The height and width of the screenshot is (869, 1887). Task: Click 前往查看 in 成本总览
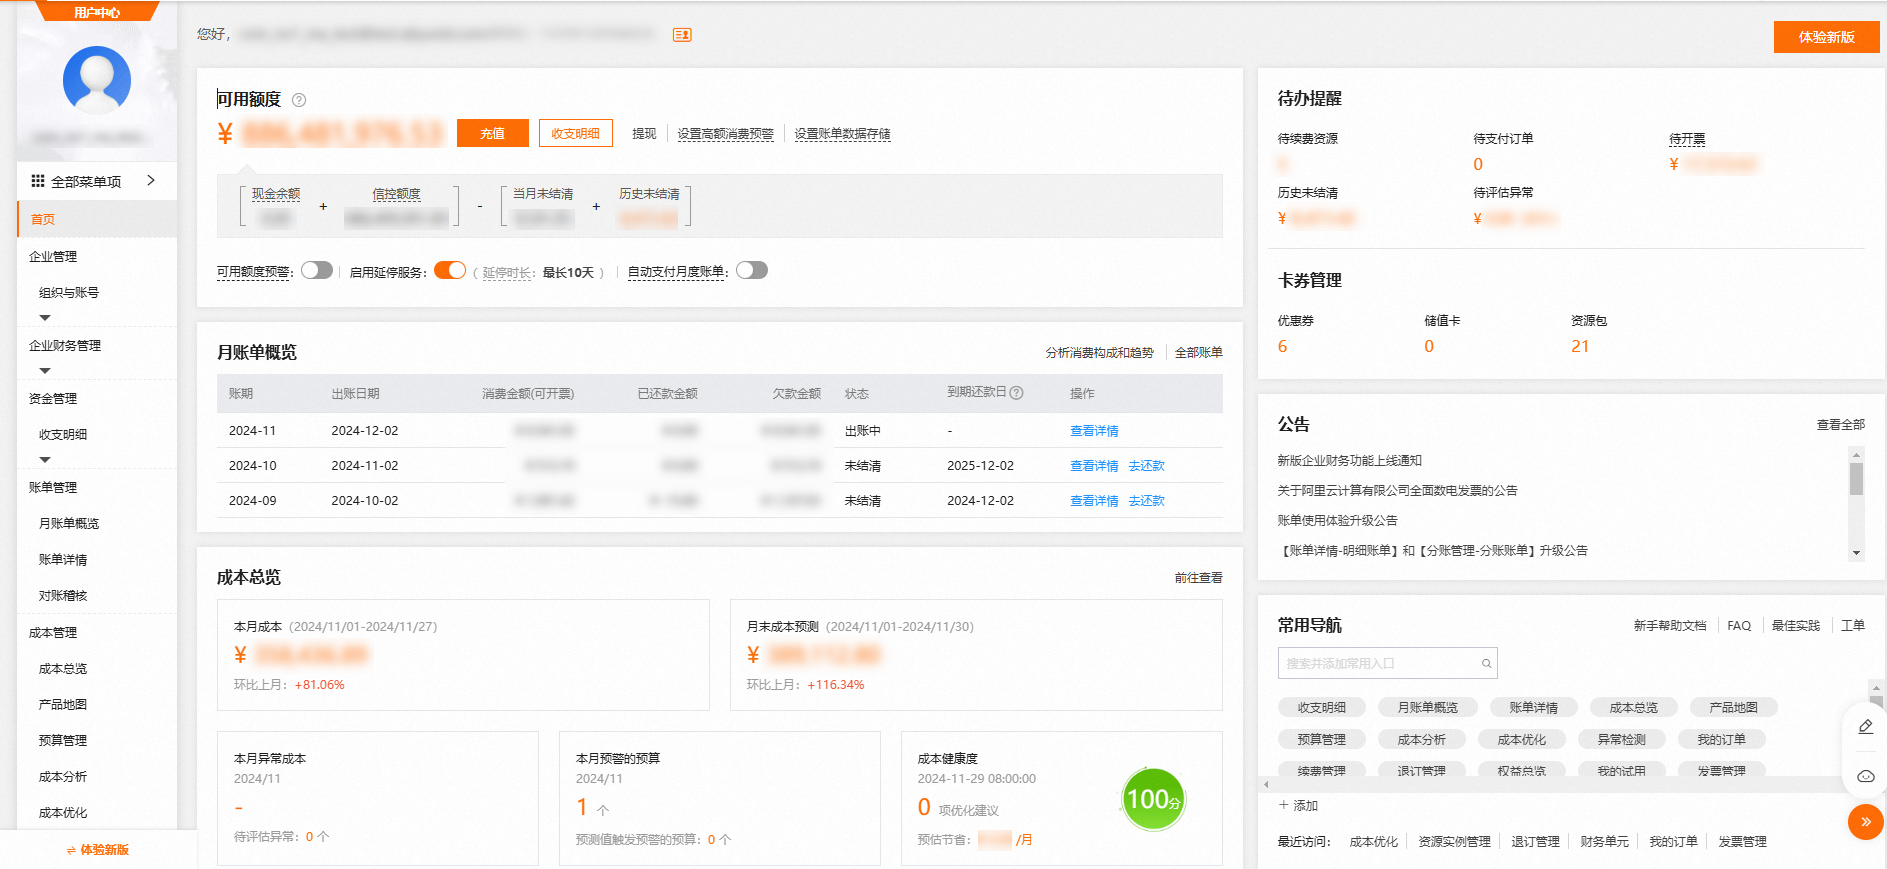(1198, 578)
